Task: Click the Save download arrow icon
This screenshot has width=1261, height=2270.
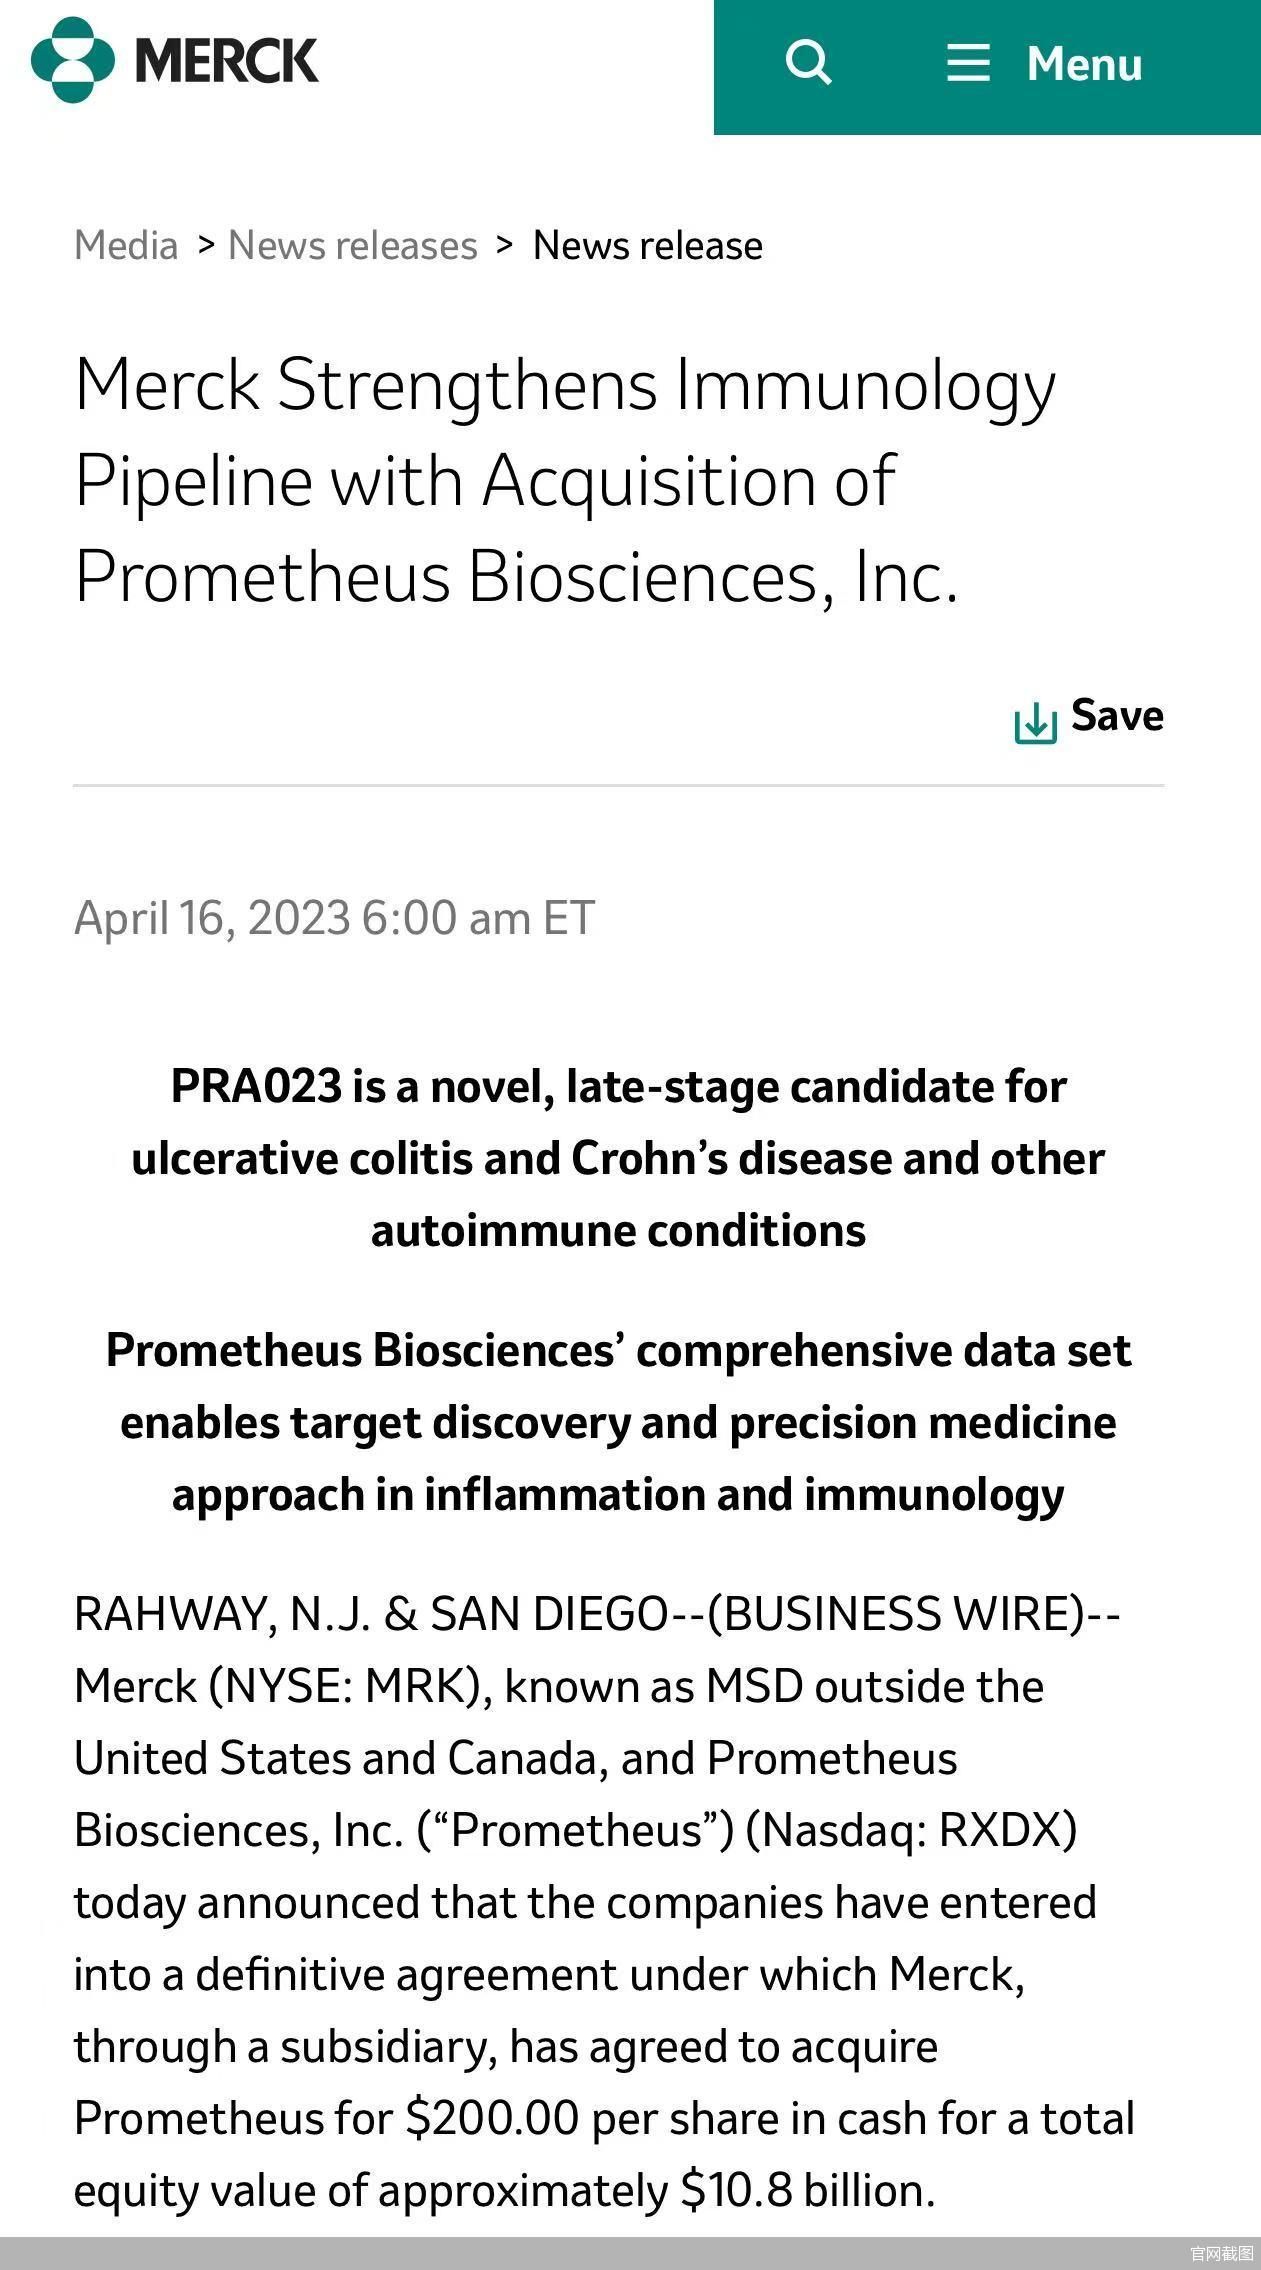Action: 1035,722
